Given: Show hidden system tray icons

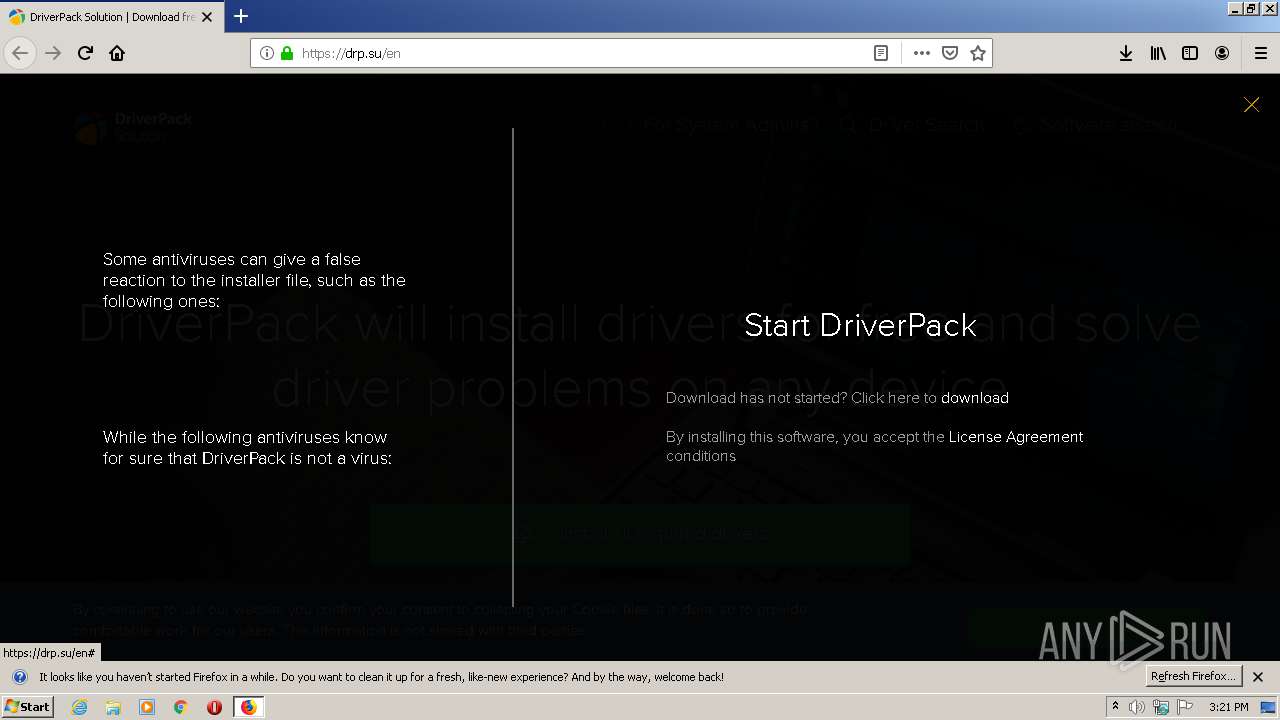Looking at the screenshot, I should 1115,707.
